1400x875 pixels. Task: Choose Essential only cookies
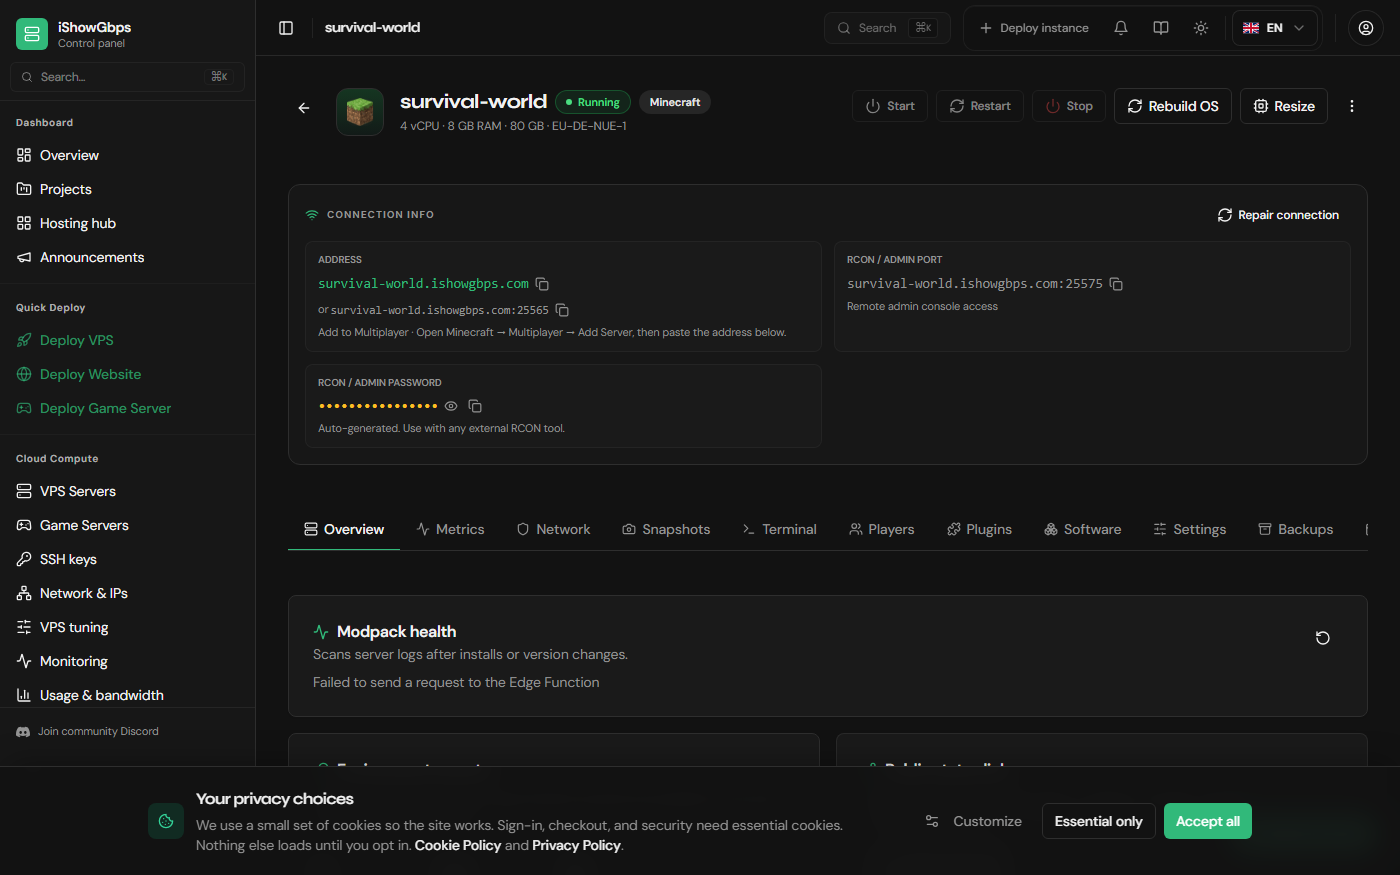click(1098, 821)
